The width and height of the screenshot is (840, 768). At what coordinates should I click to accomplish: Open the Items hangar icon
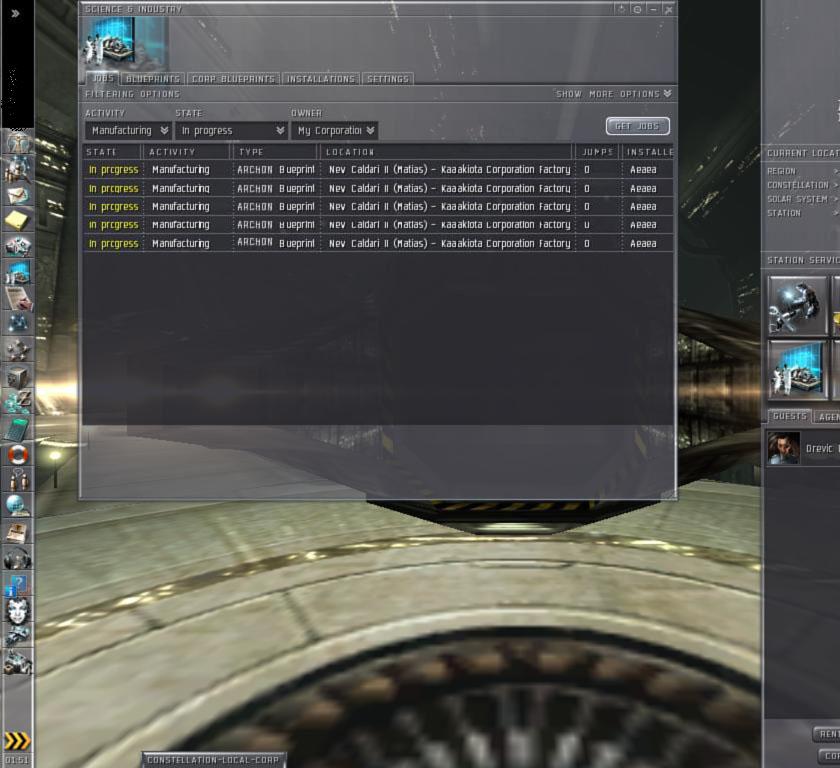coord(18,662)
